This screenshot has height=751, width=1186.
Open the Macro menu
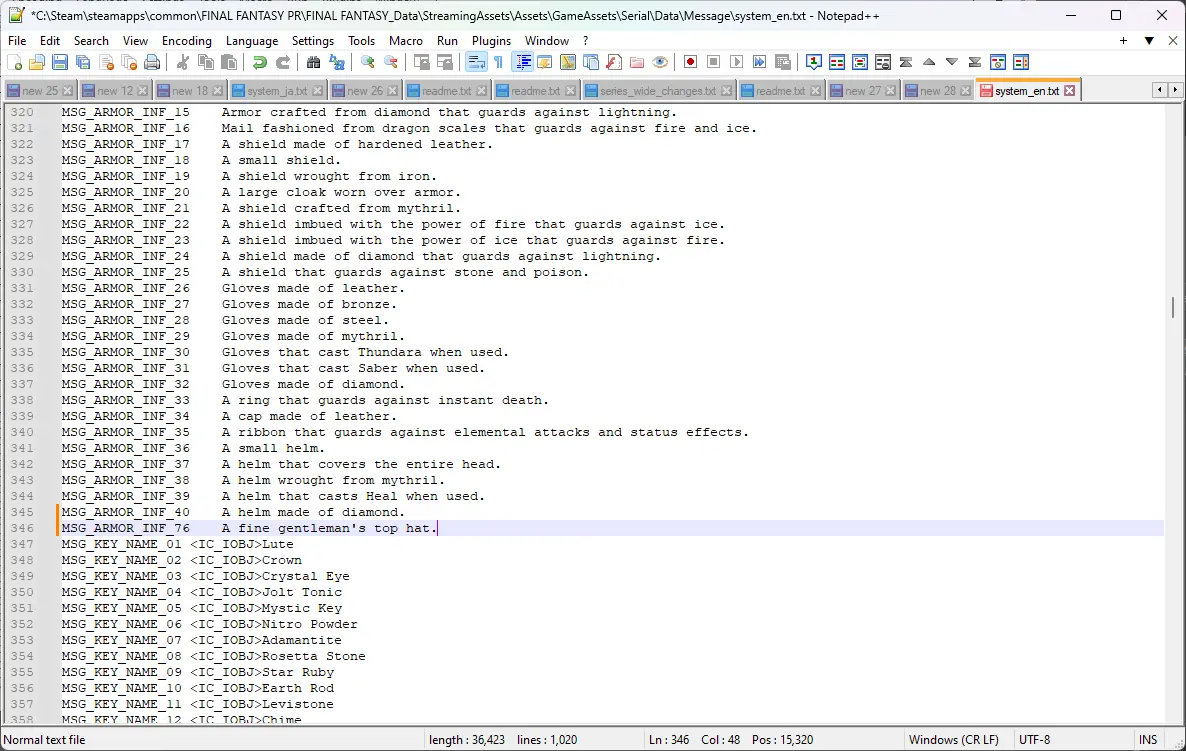(x=405, y=41)
